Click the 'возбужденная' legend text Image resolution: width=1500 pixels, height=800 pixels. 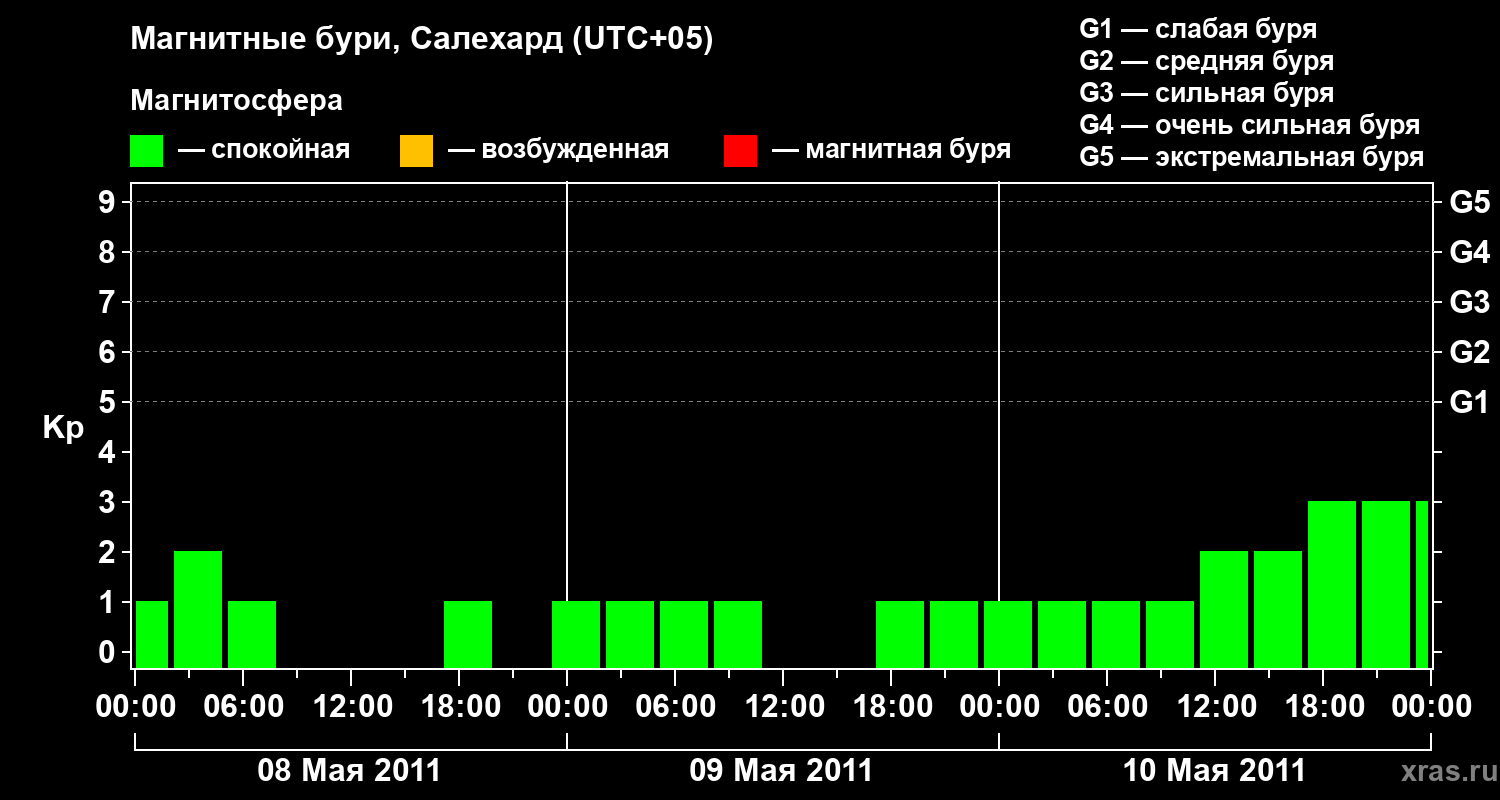point(575,151)
